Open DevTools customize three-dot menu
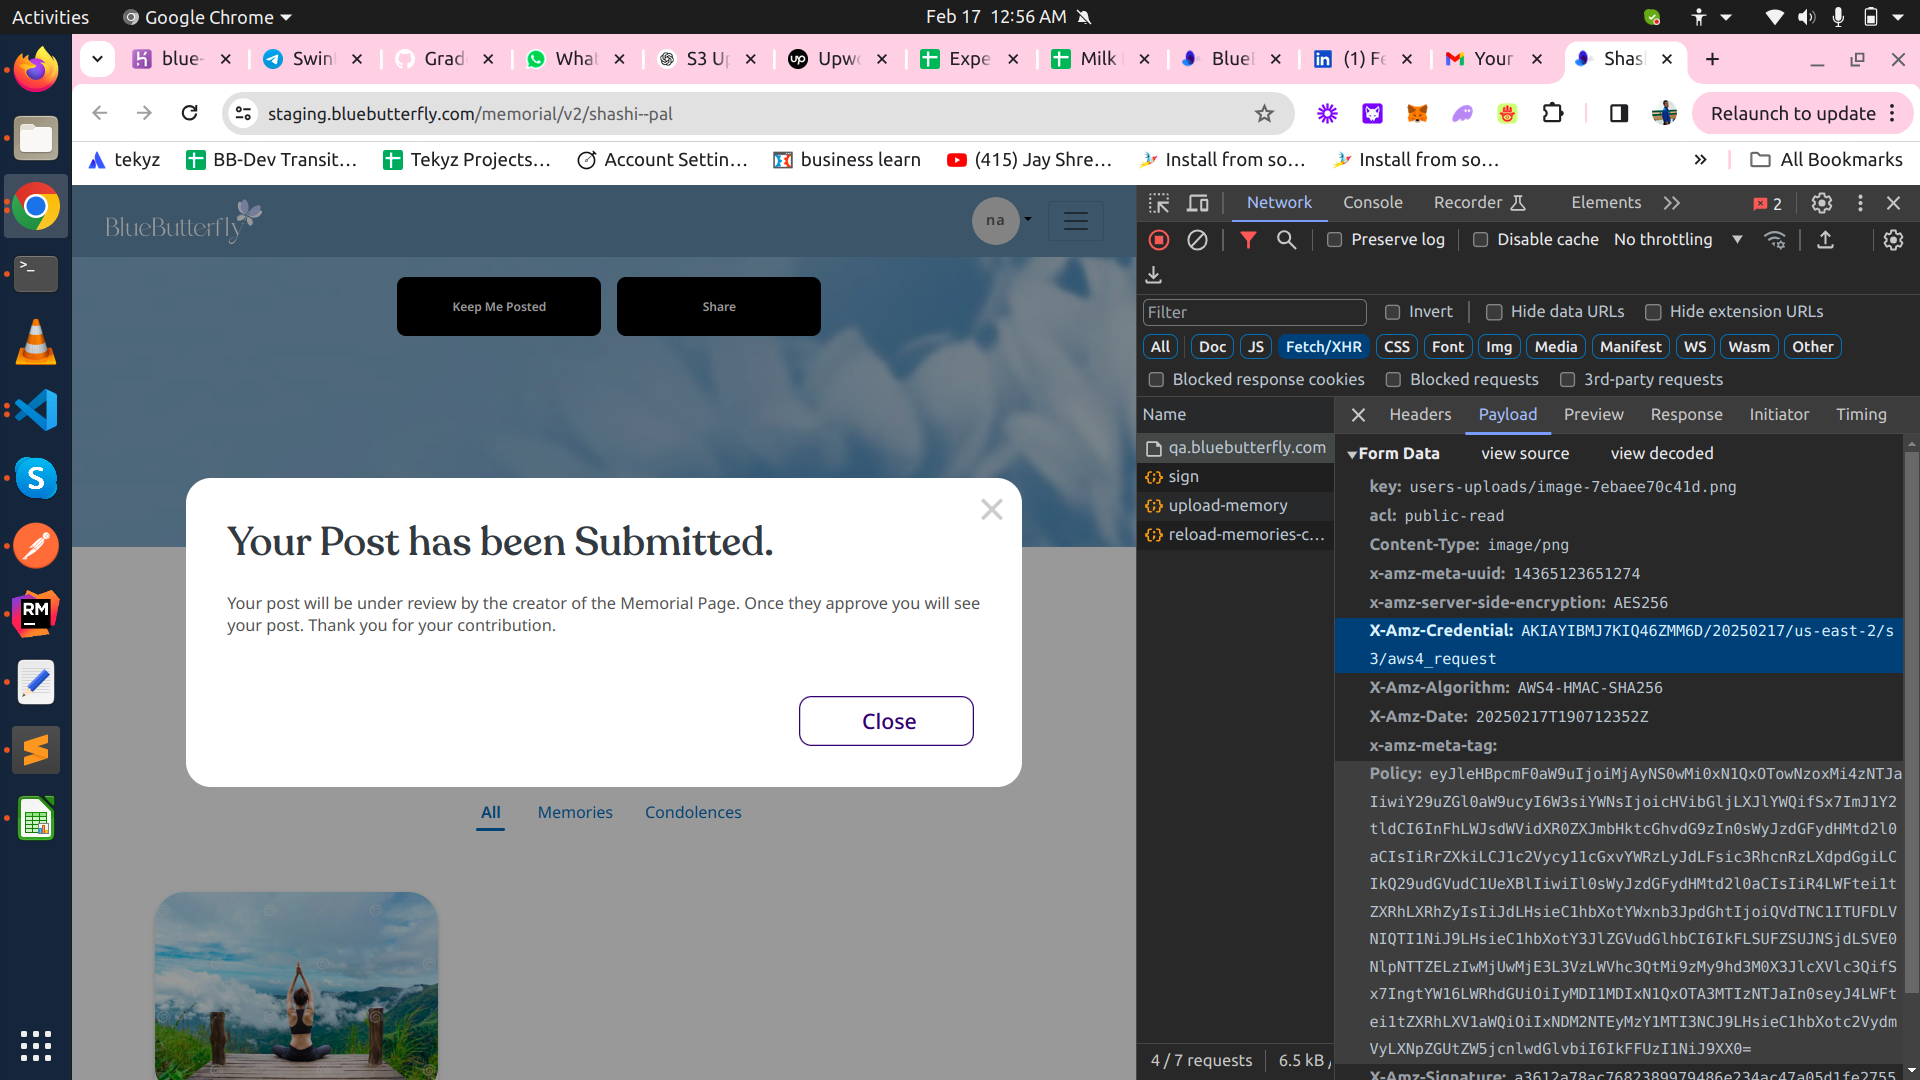The width and height of the screenshot is (1920, 1080). tap(1860, 203)
